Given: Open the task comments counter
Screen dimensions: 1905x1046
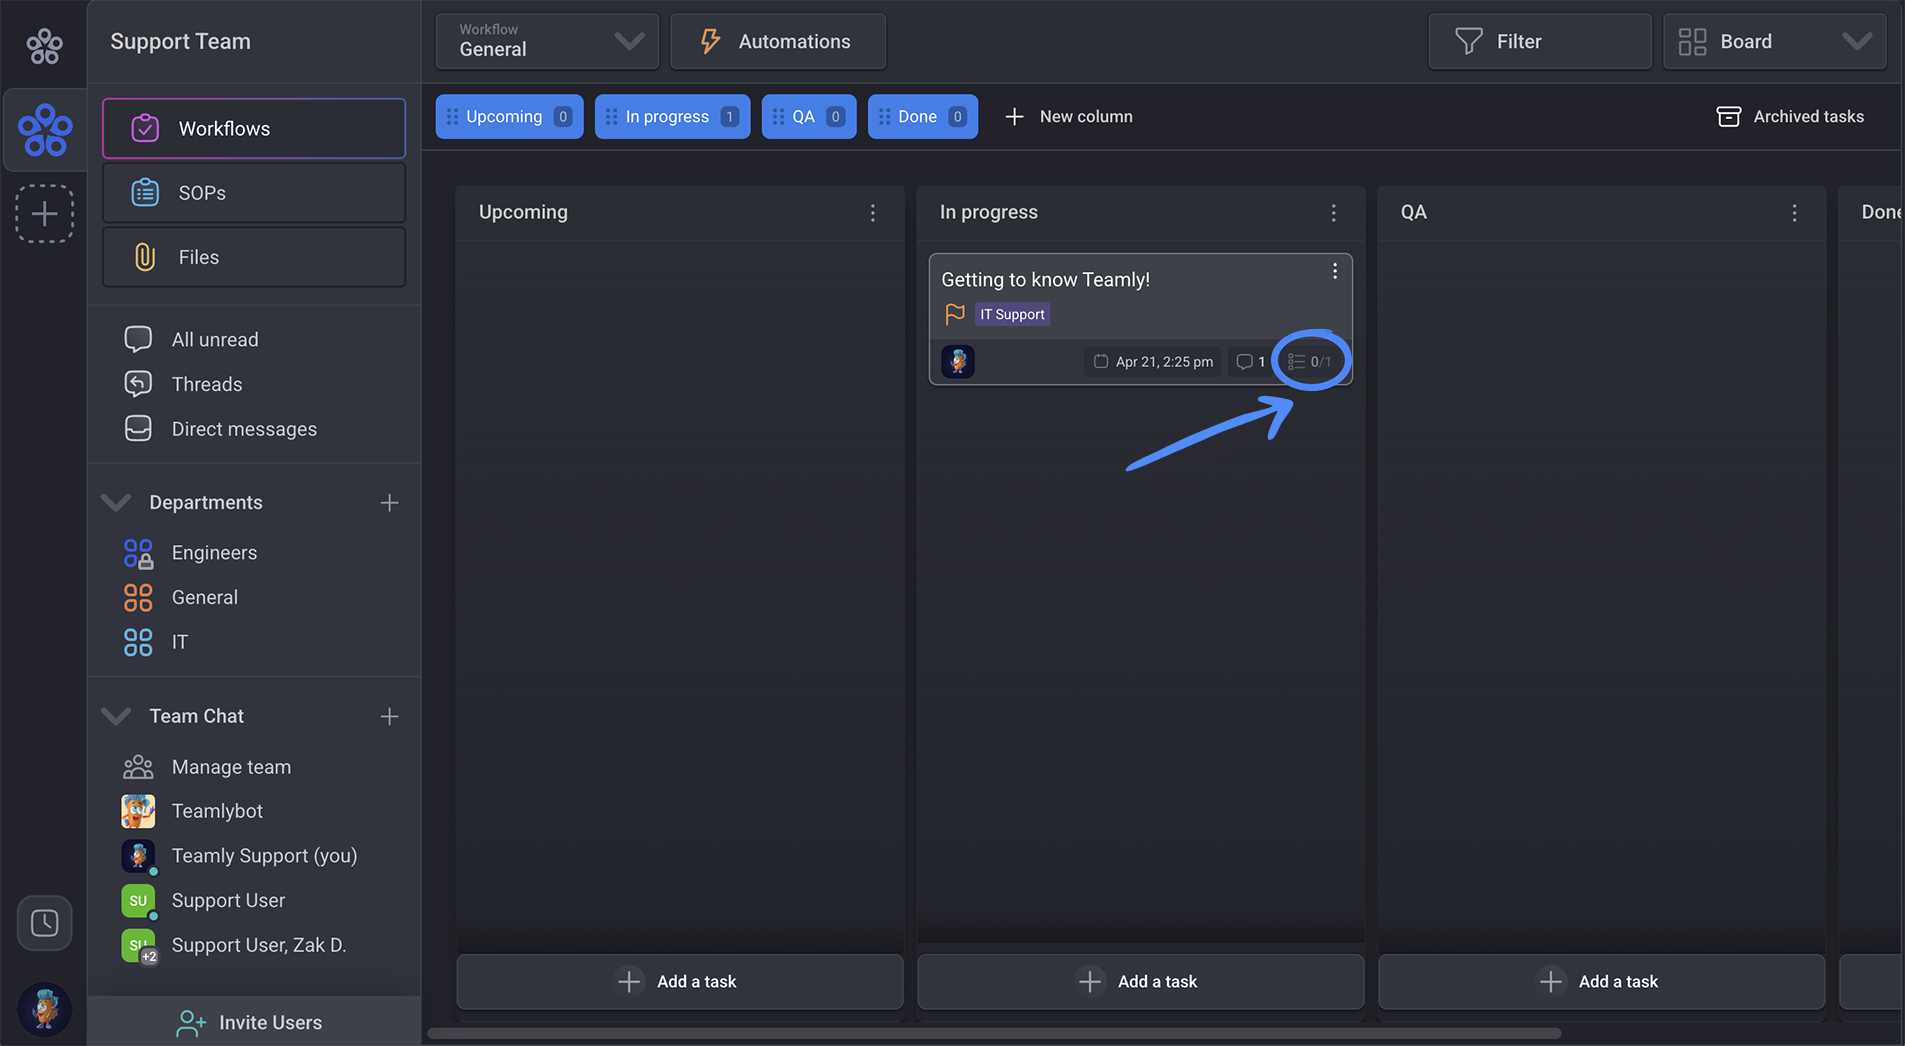Looking at the screenshot, I should pos(1250,361).
